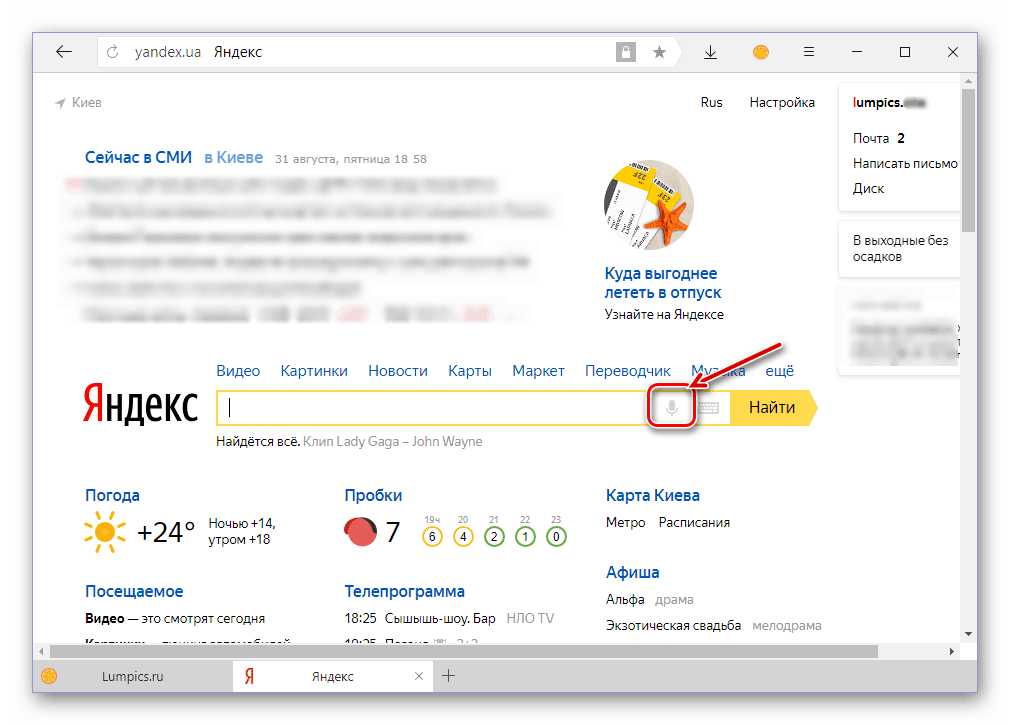Click the Lumpics.ru tab orange favicon
The height and width of the screenshot is (725, 1010).
point(49,676)
